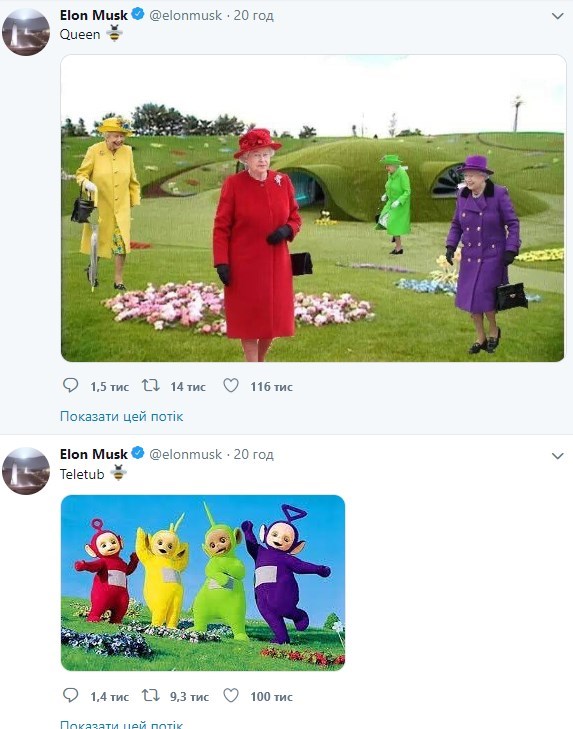Open the 'Показати цей потік' link under the Queen tweet
573x729 pixels.
(x=121, y=416)
